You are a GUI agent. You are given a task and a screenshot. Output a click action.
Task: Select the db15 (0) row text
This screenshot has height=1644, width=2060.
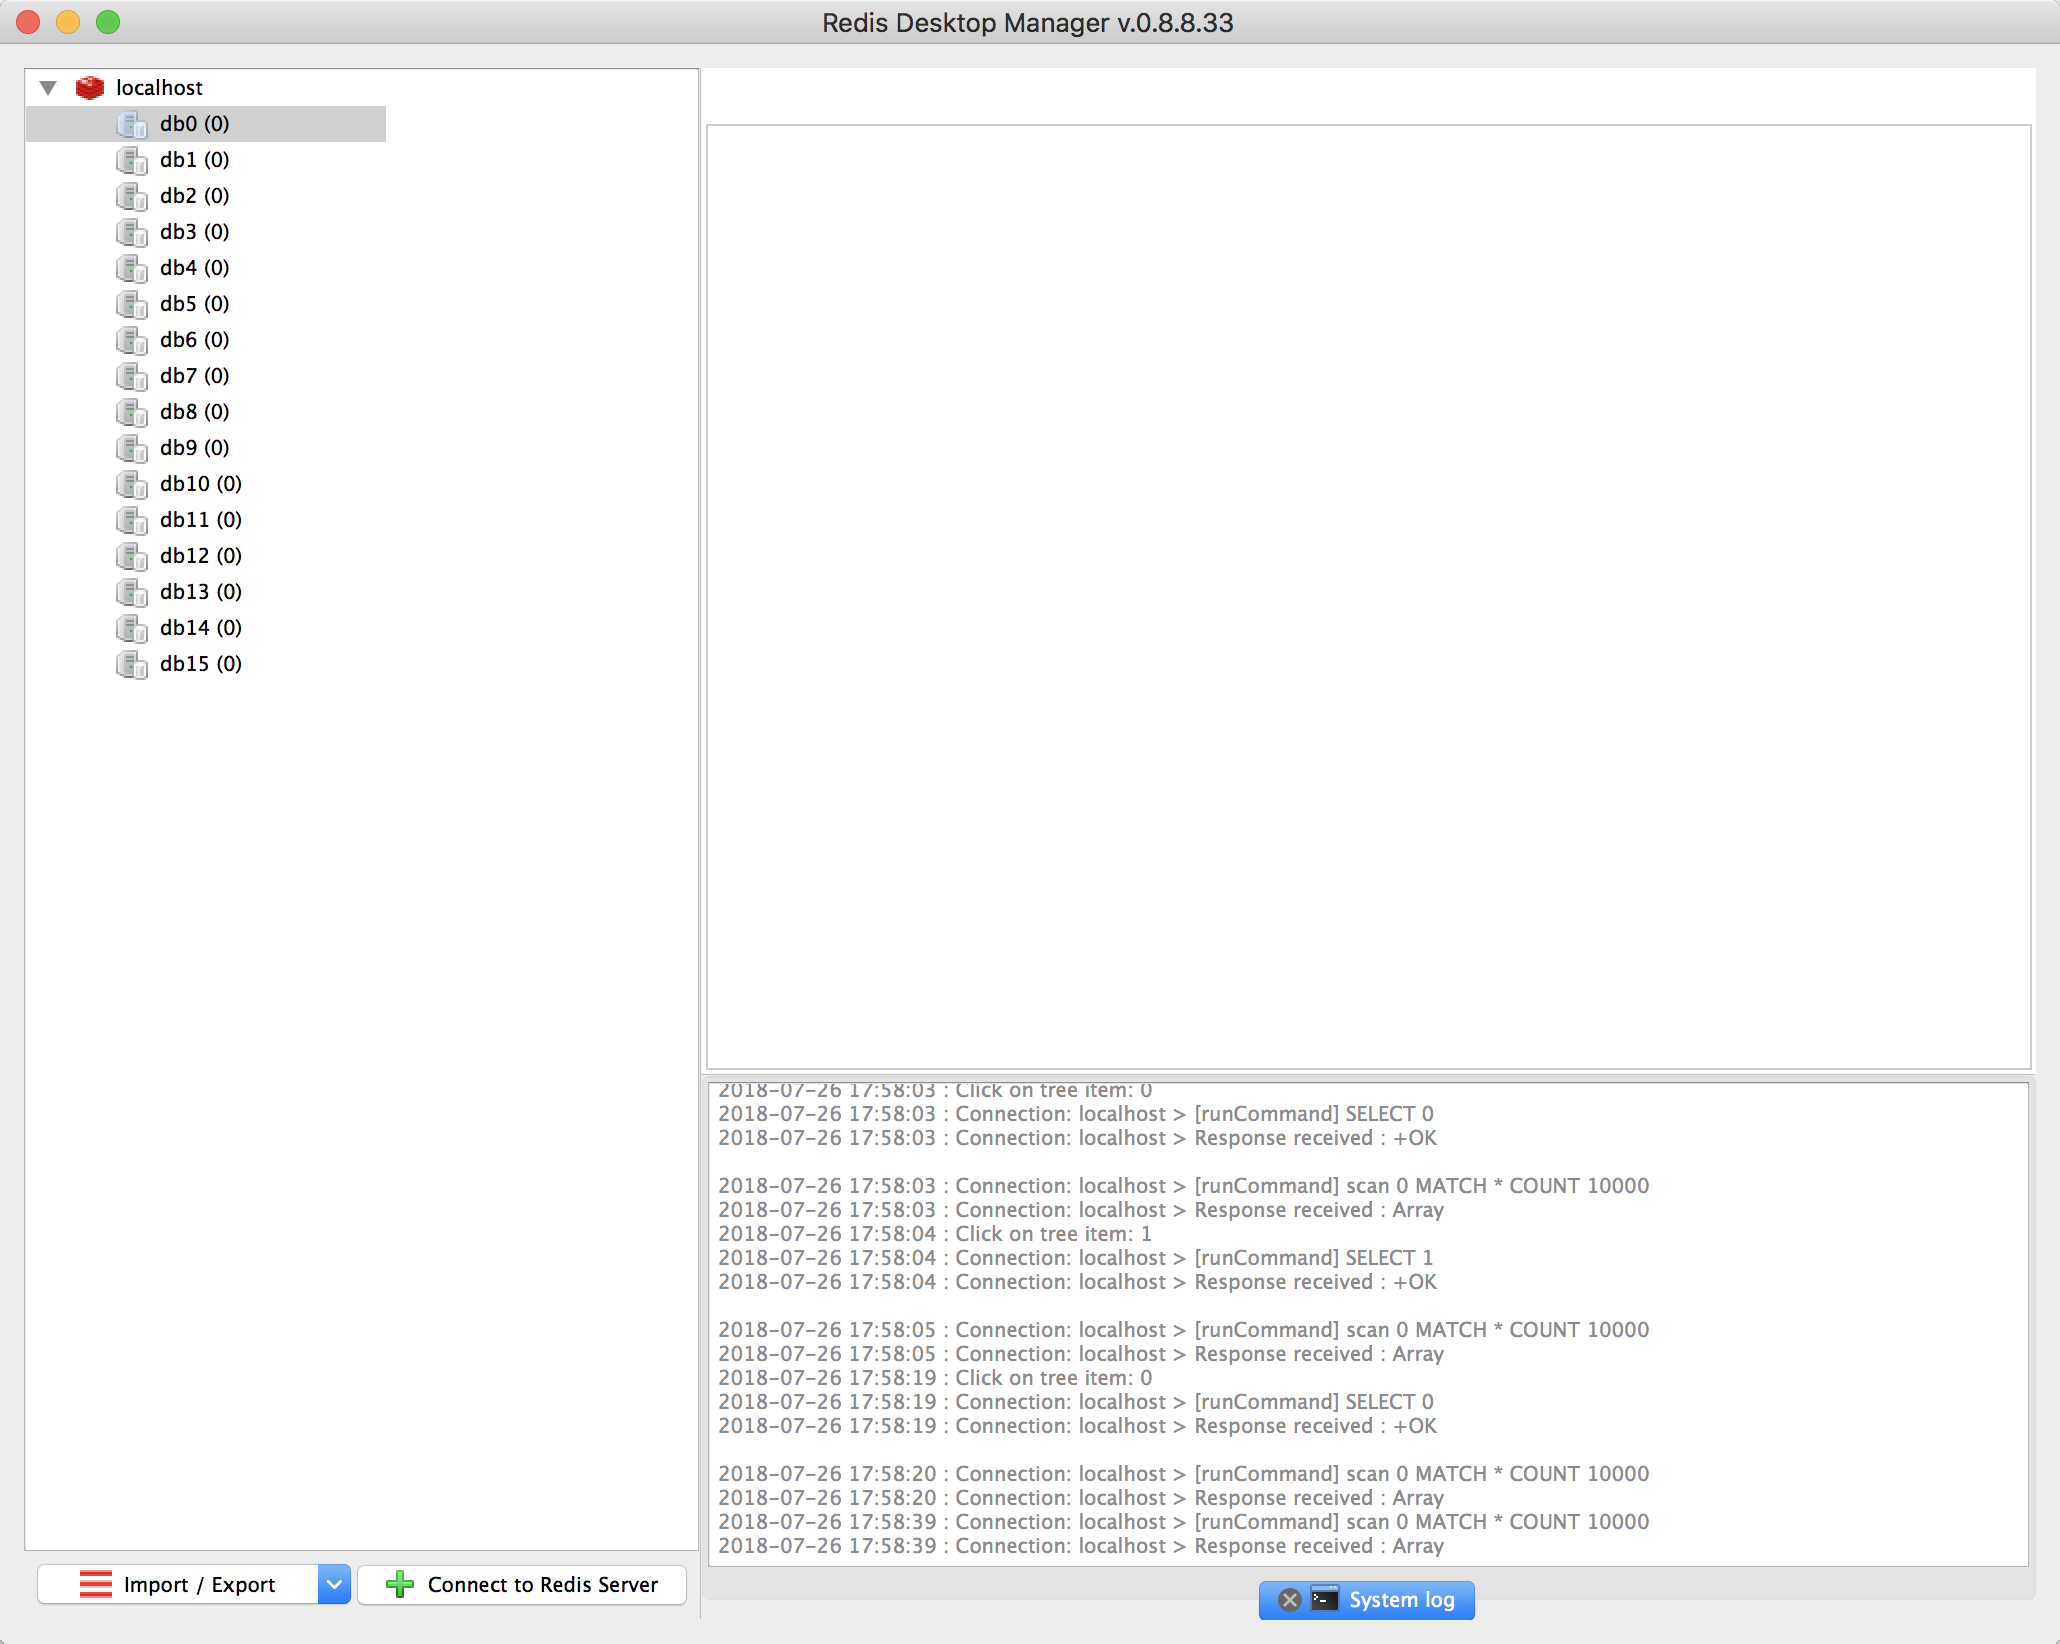click(201, 664)
